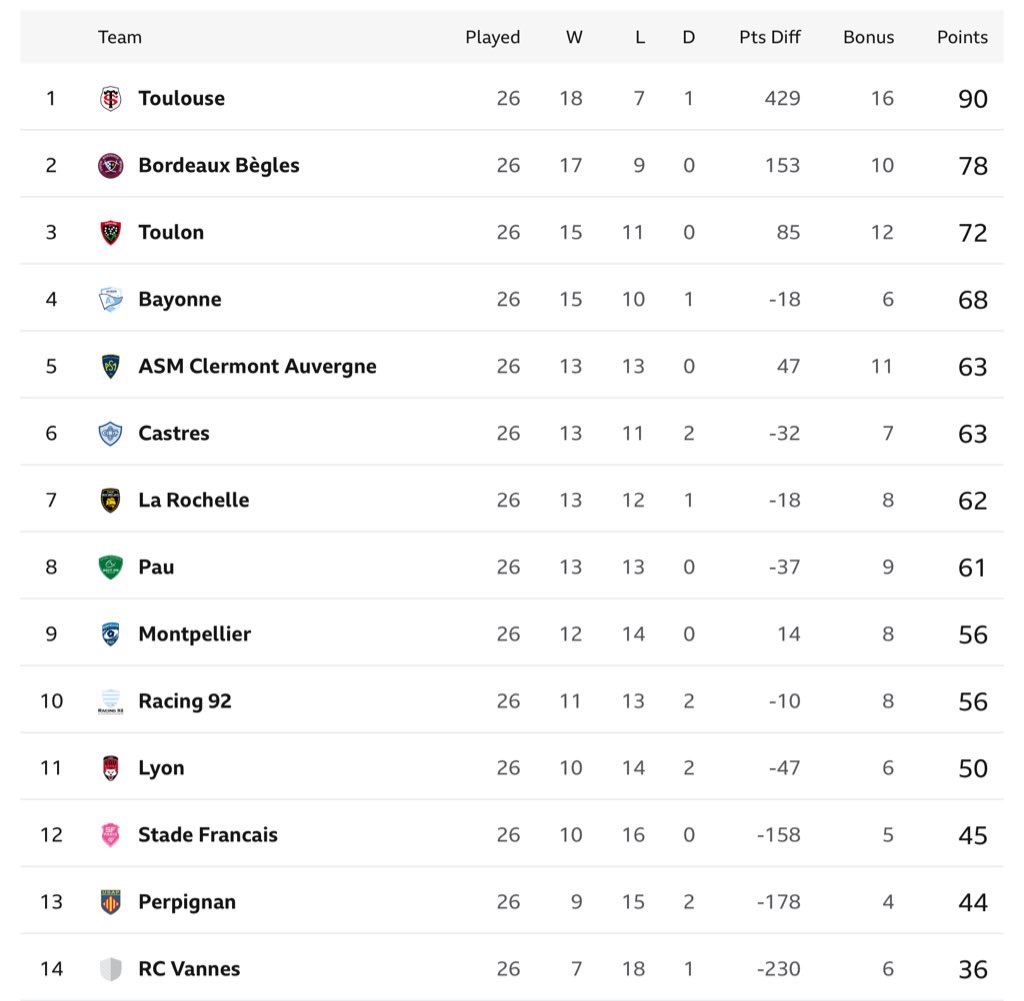Select the Castres team crest

(110, 433)
